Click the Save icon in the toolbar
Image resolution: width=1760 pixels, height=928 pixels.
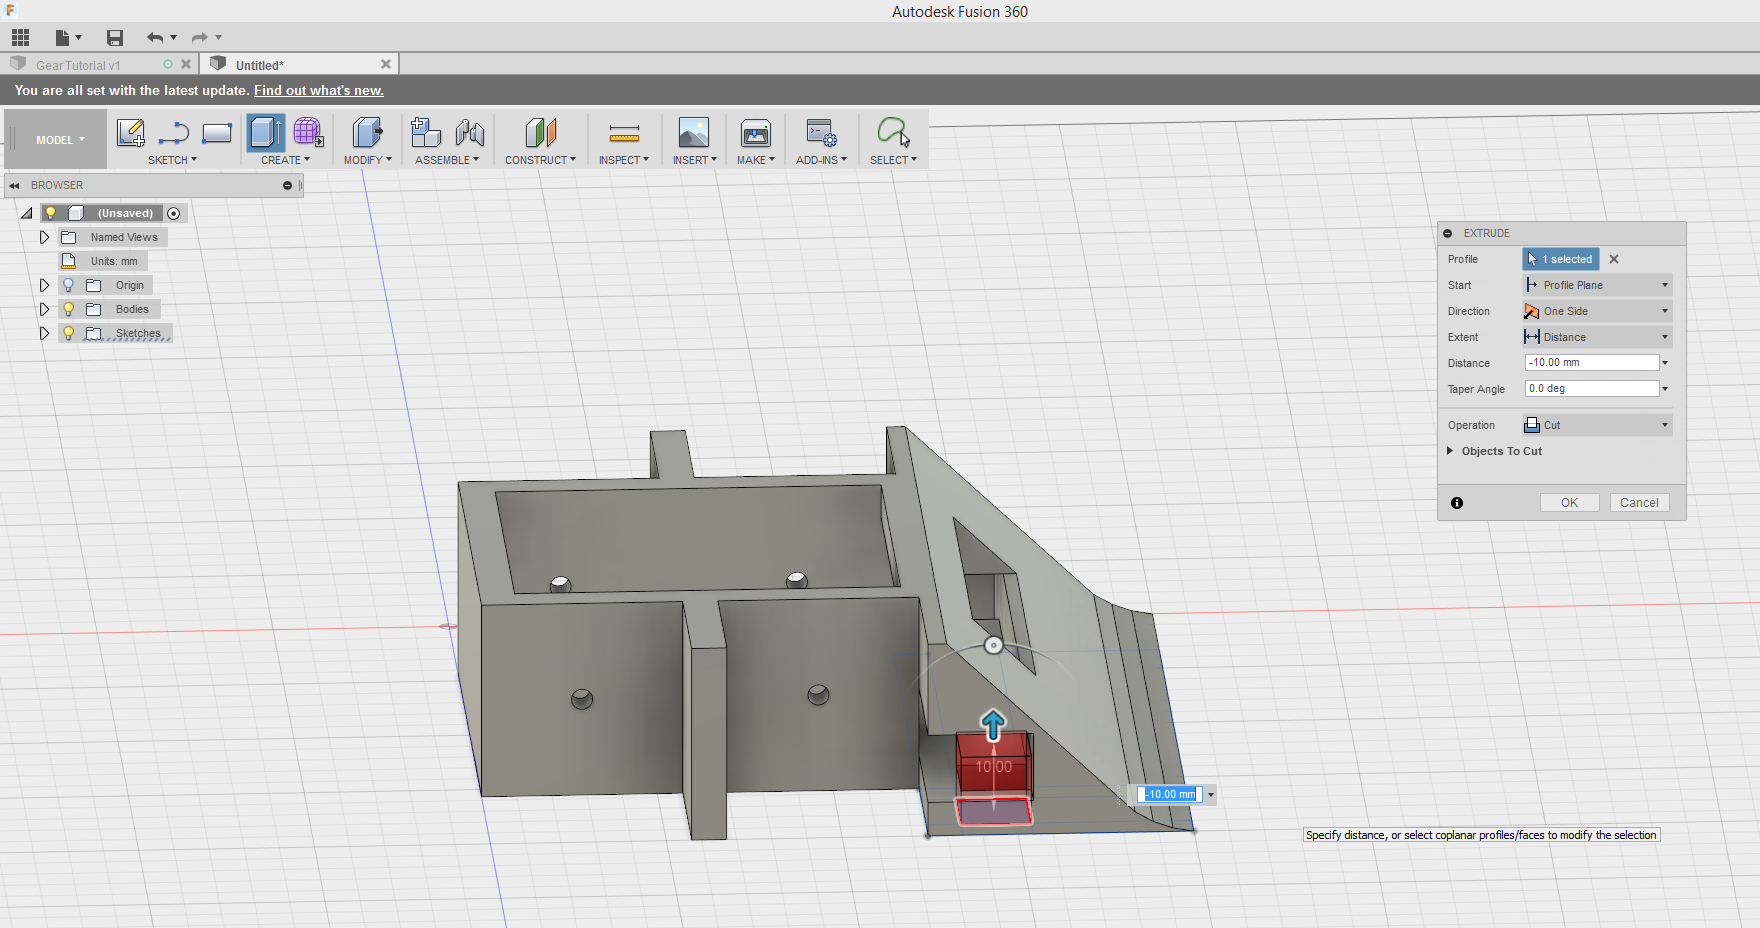[x=114, y=37]
